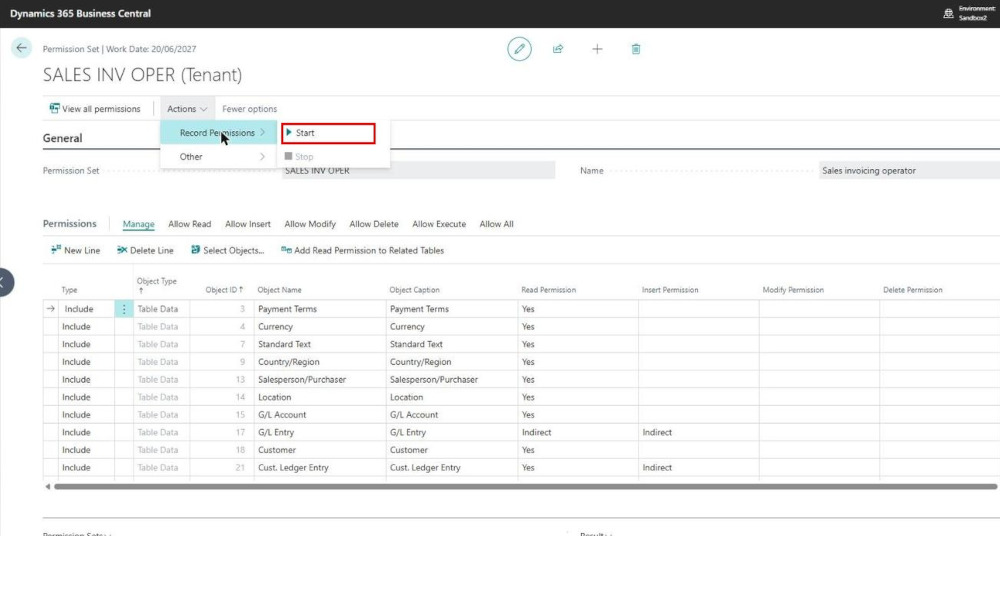Select the Location object name cell
The width and height of the screenshot is (1000, 600).
click(320, 397)
